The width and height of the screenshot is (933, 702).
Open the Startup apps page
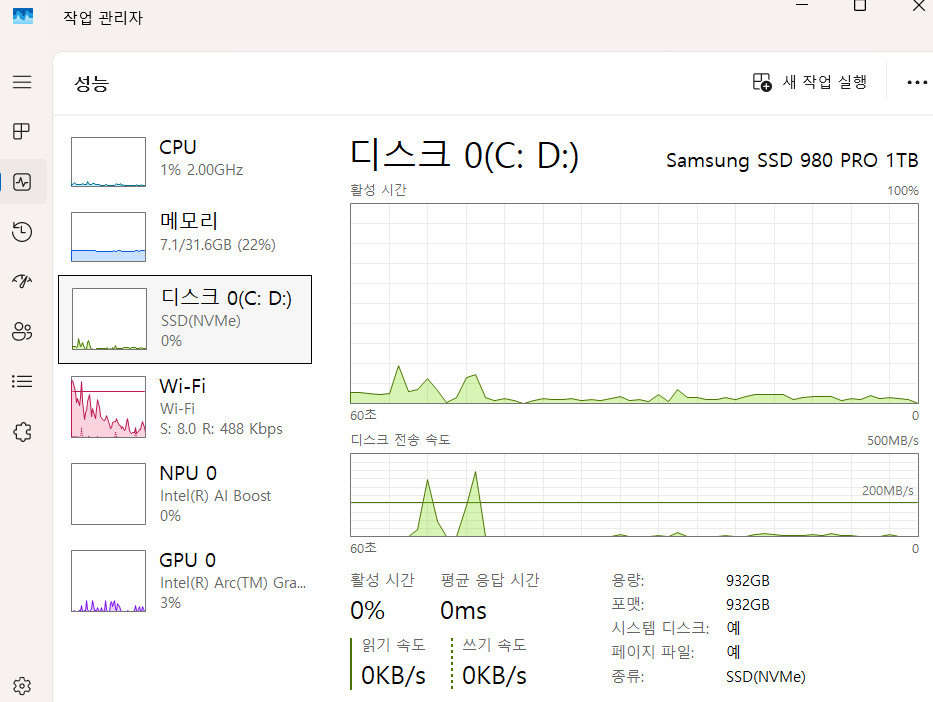22,281
